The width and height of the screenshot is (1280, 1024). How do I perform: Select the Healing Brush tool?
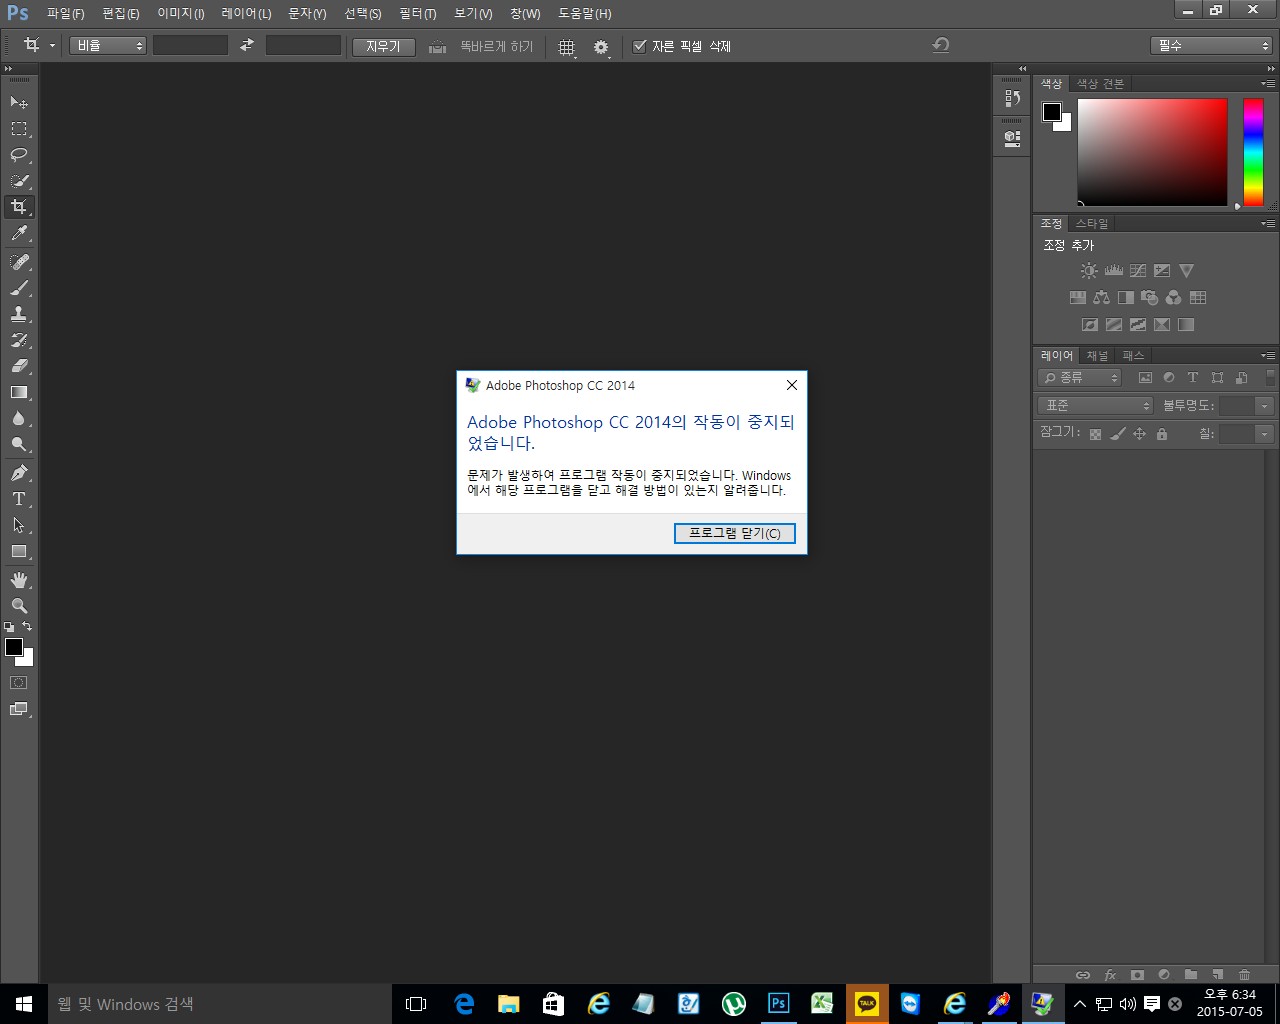click(x=19, y=262)
